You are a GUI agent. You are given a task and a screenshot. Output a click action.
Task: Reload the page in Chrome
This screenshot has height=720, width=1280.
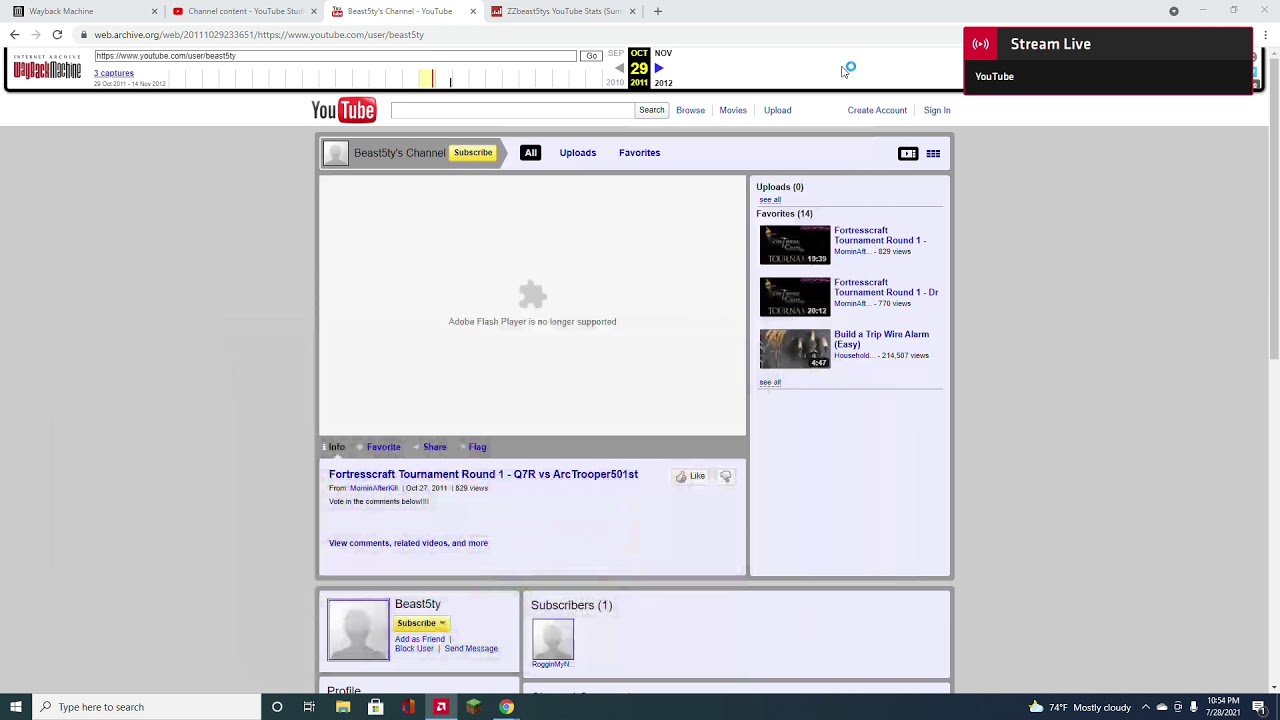[57, 34]
